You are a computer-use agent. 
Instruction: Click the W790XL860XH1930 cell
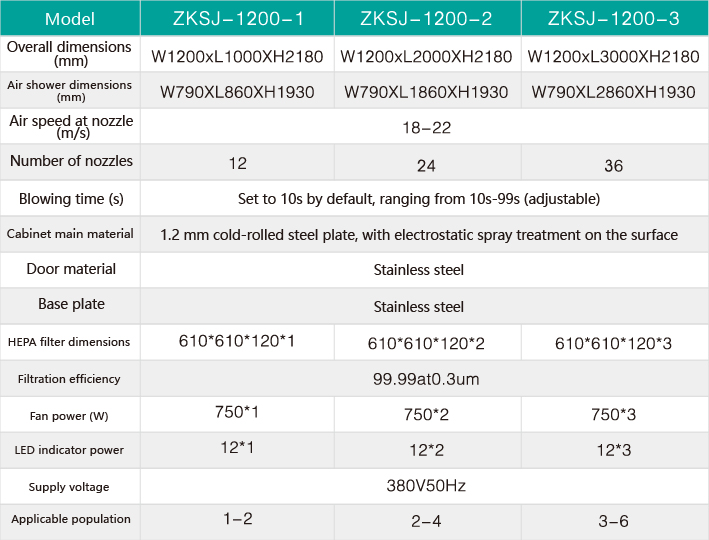tap(237, 92)
